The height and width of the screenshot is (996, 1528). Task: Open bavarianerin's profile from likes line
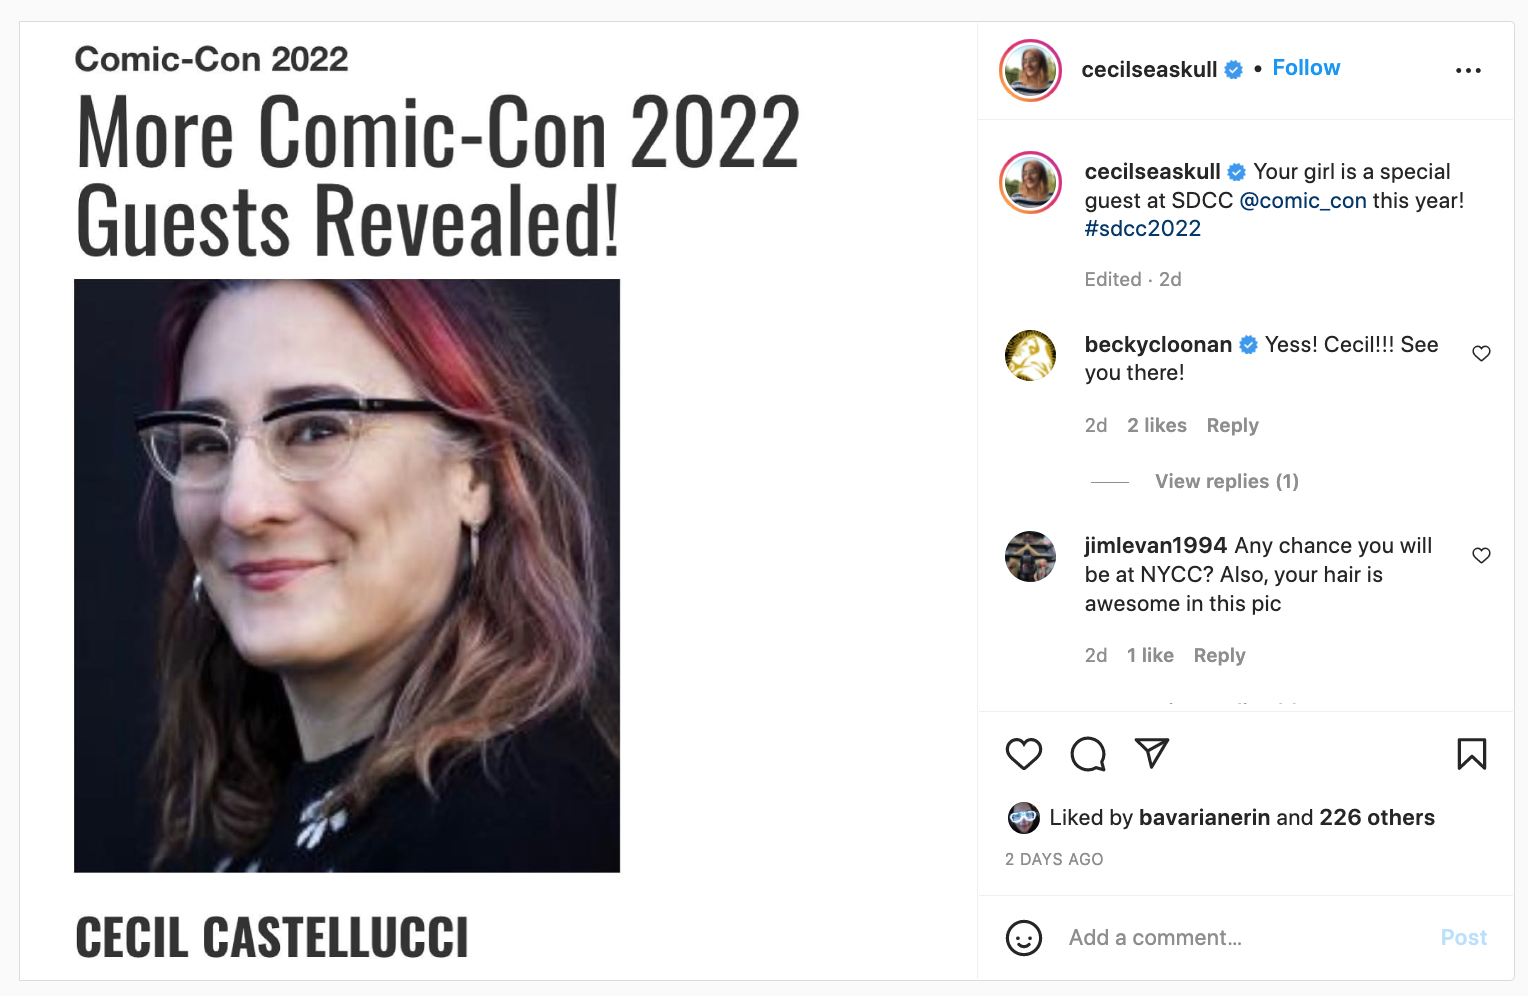1204,817
